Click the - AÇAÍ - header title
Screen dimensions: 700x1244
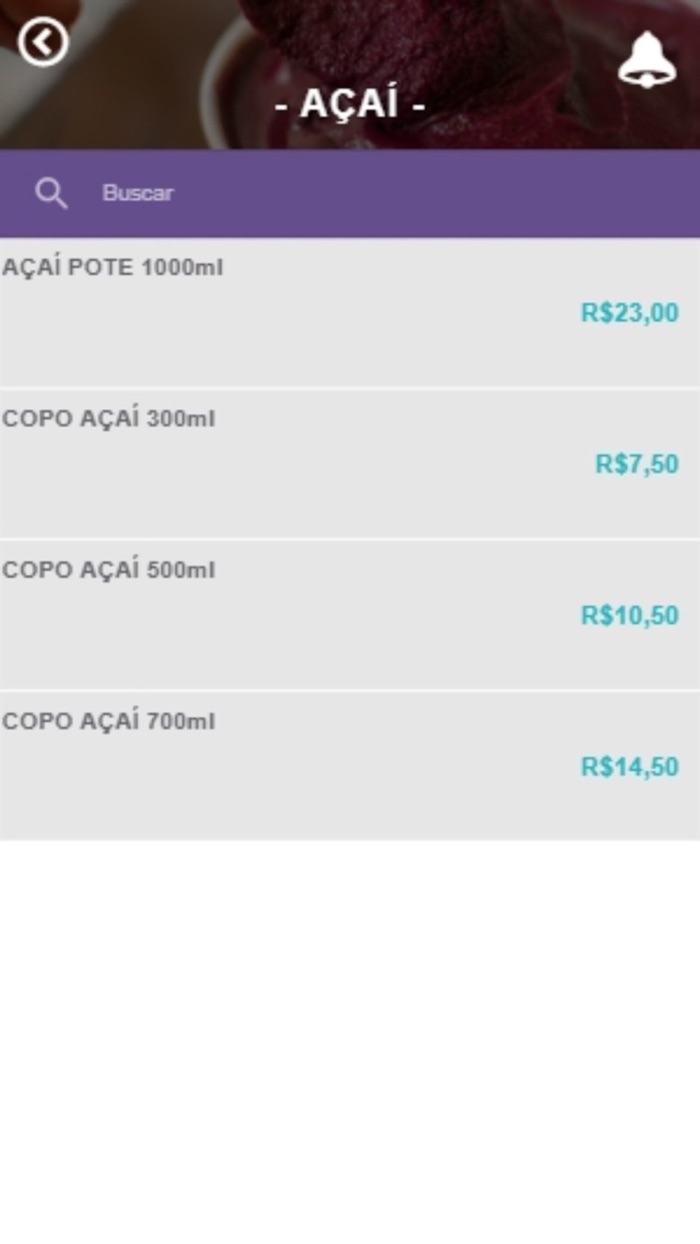350,103
